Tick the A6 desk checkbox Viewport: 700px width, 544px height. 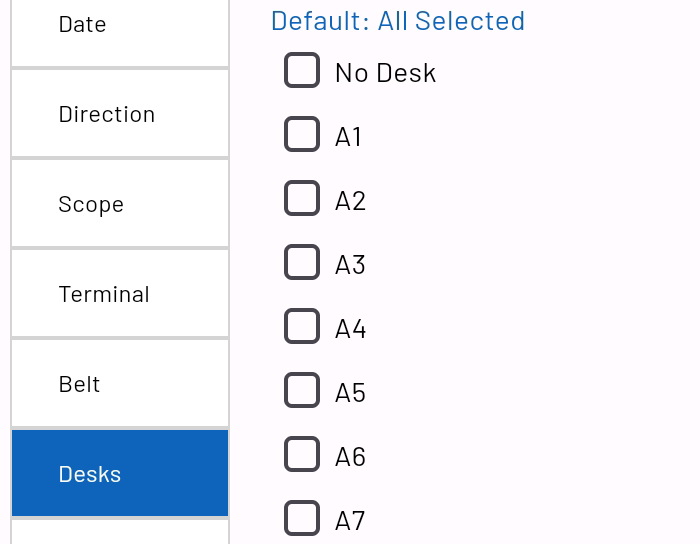pos(302,455)
